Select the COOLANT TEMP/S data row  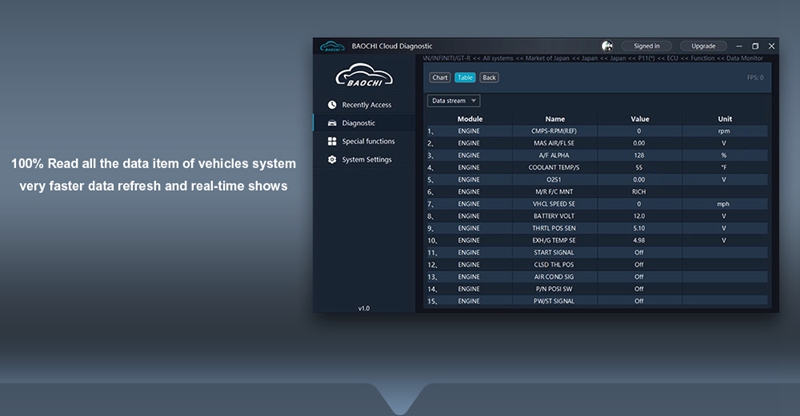pyautogui.click(x=555, y=167)
